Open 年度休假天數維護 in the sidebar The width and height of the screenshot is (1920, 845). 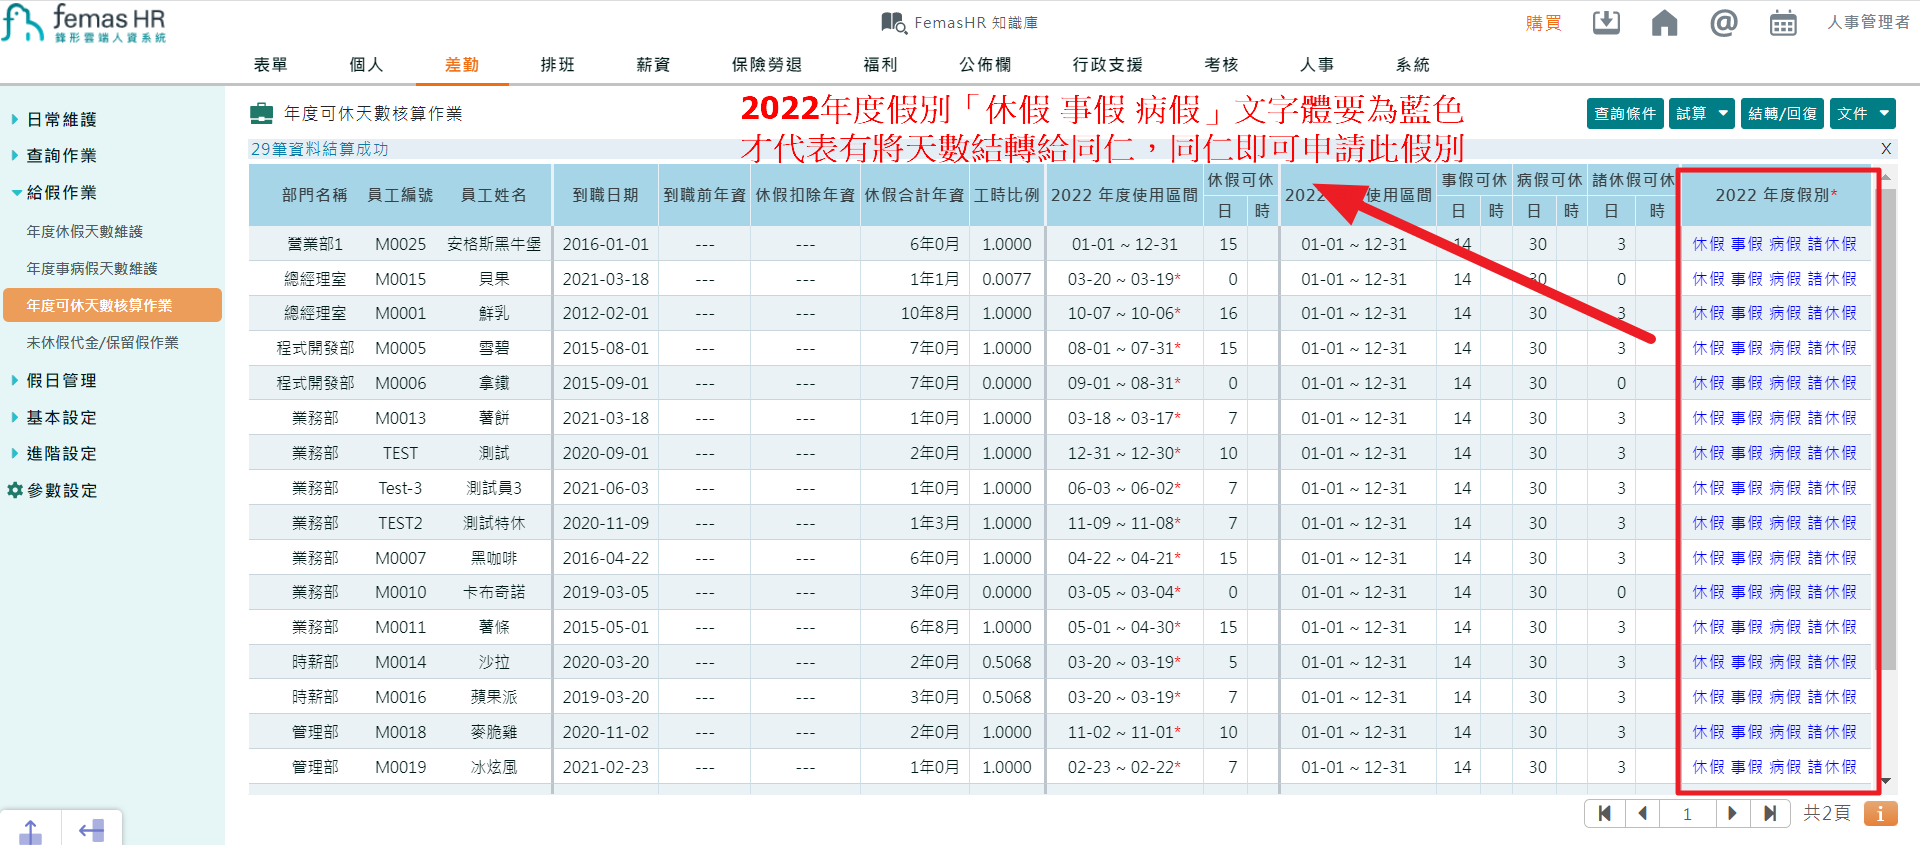[x=85, y=231]
